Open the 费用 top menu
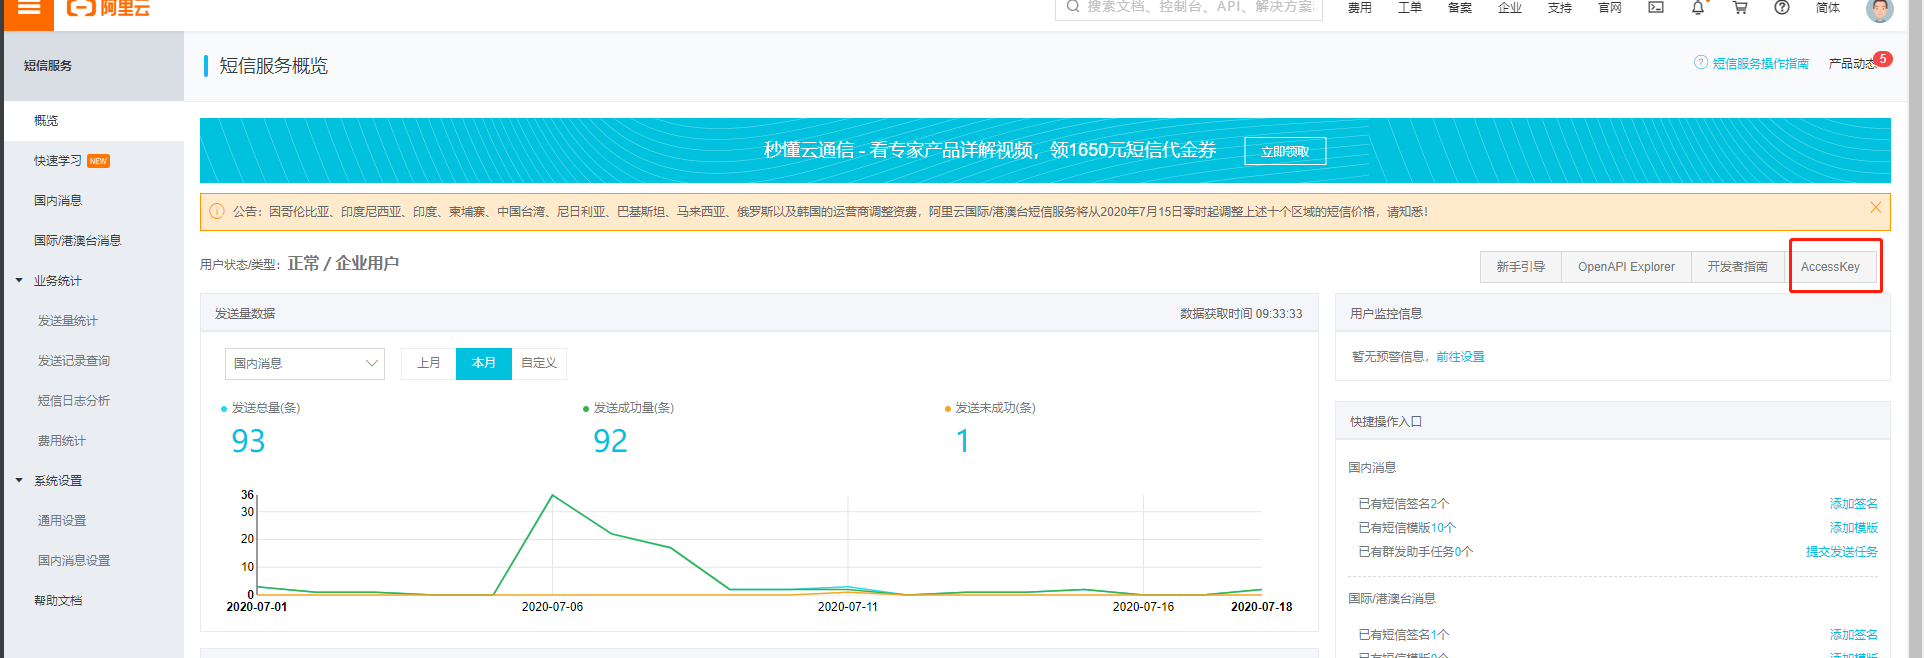This screenshot has height=658, width=1924. click(1360, 7)
